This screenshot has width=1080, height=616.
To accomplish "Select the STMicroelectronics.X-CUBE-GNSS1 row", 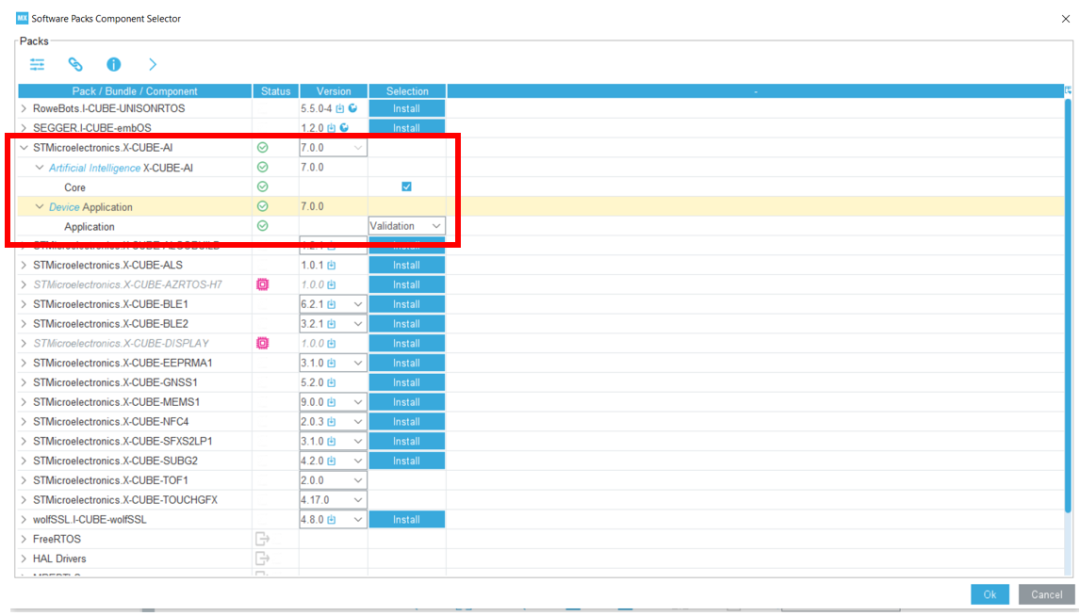I will point(541,382).
